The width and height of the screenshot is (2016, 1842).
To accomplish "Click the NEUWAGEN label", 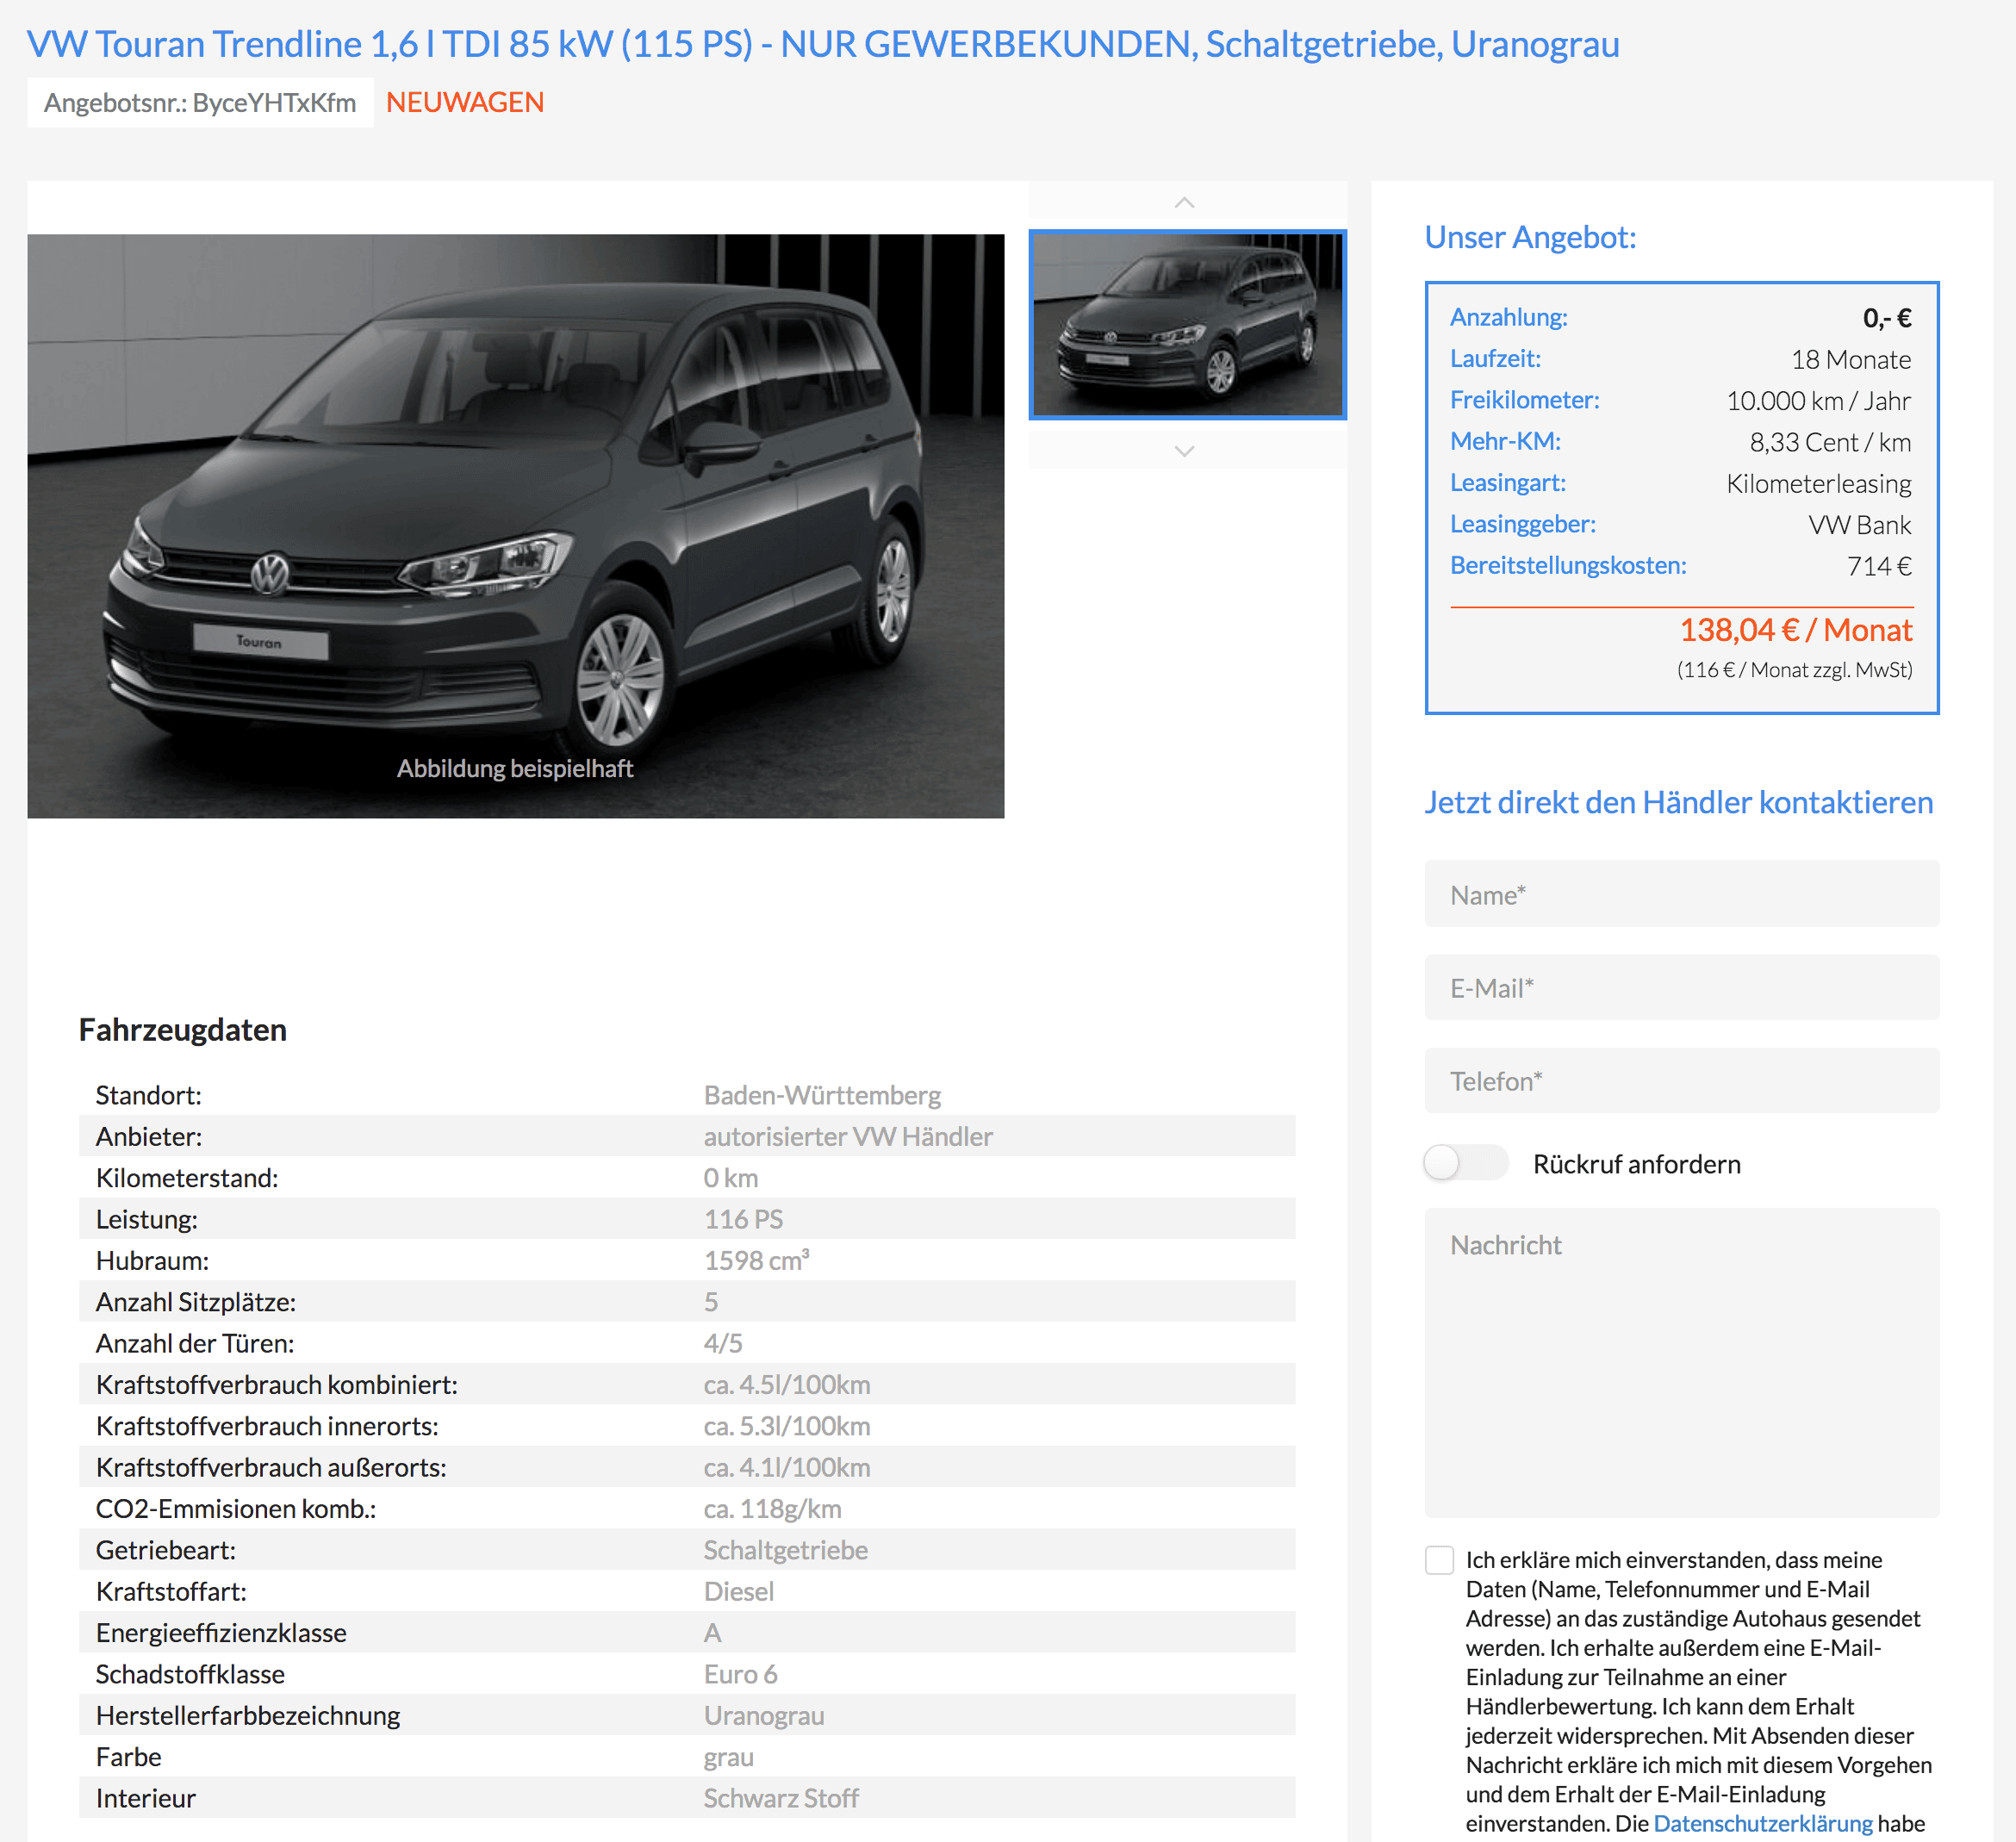I will pyautogui.click(x=465, y=102).
